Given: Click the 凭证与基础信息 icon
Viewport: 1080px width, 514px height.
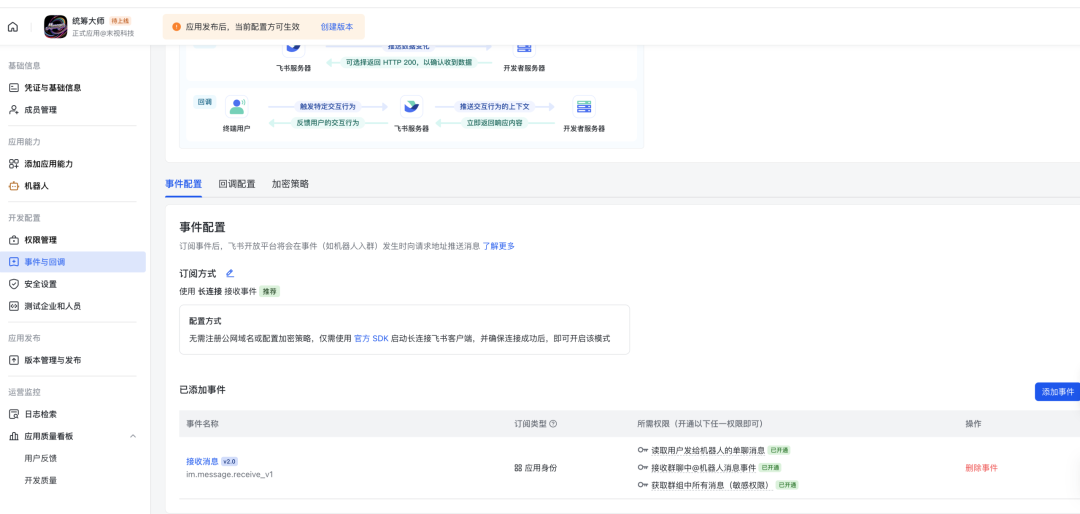Looking at the screenshot, I should [x=13, y=88].
